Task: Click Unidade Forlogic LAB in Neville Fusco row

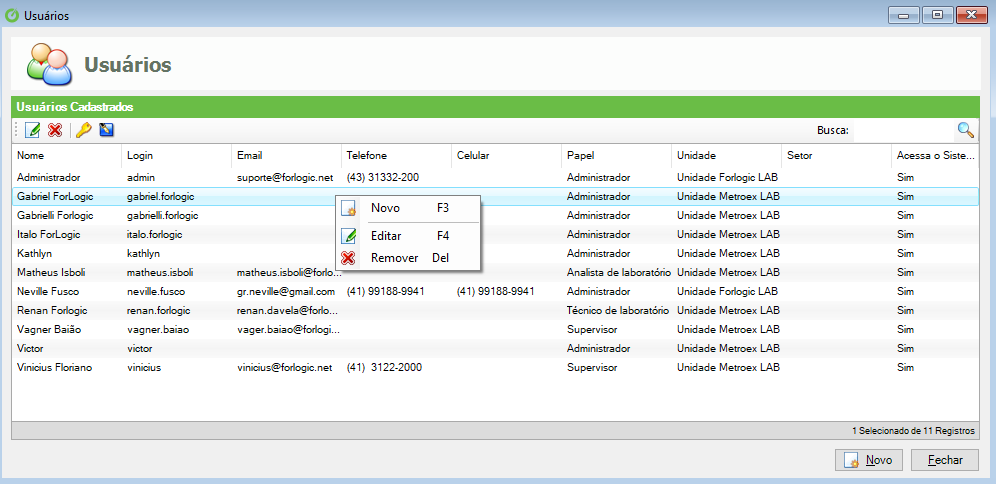Action: click(x=727, y=292)
